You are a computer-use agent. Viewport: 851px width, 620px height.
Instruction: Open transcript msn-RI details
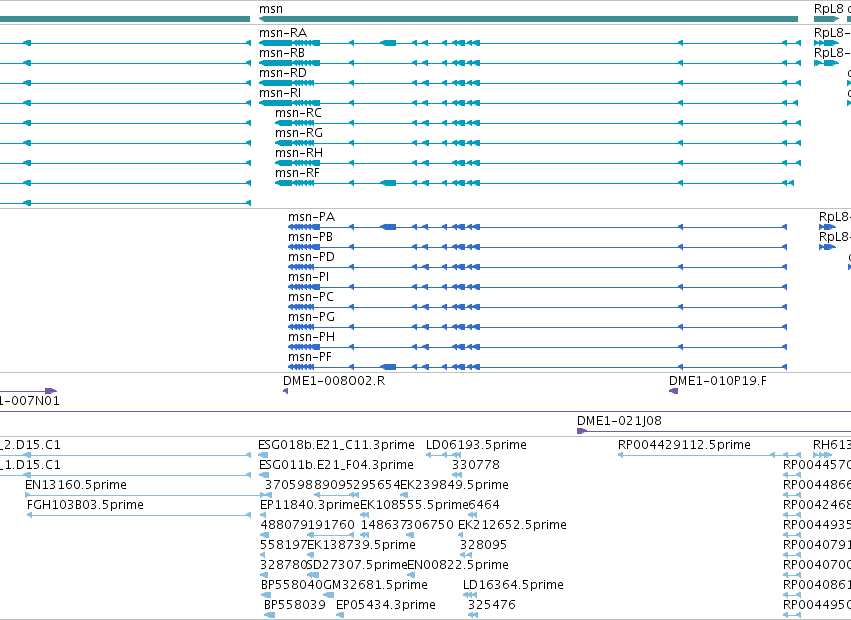[280, 93]
